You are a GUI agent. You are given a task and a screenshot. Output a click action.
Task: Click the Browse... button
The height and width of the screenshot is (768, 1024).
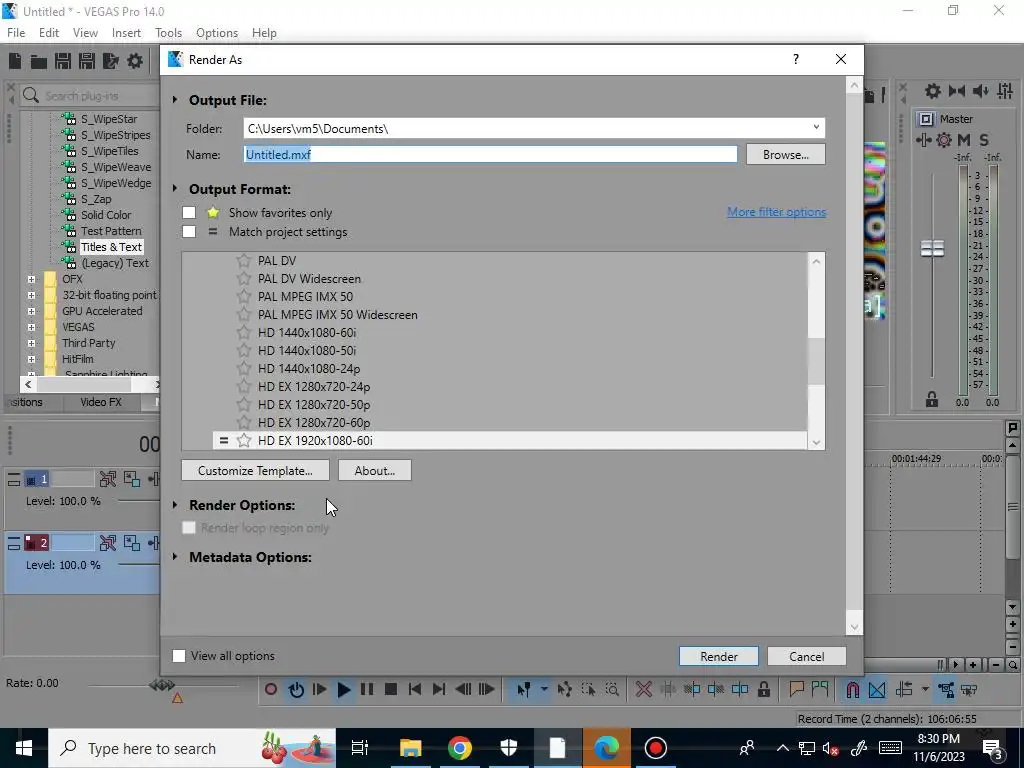[x=786, y=155]
